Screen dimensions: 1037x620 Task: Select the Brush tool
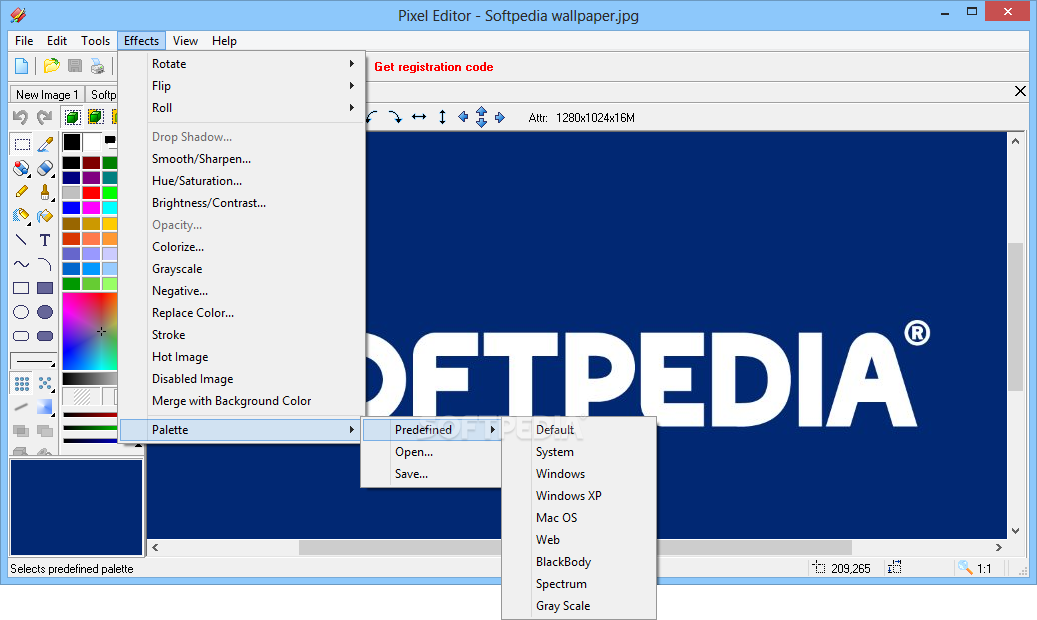coord(45,192)
